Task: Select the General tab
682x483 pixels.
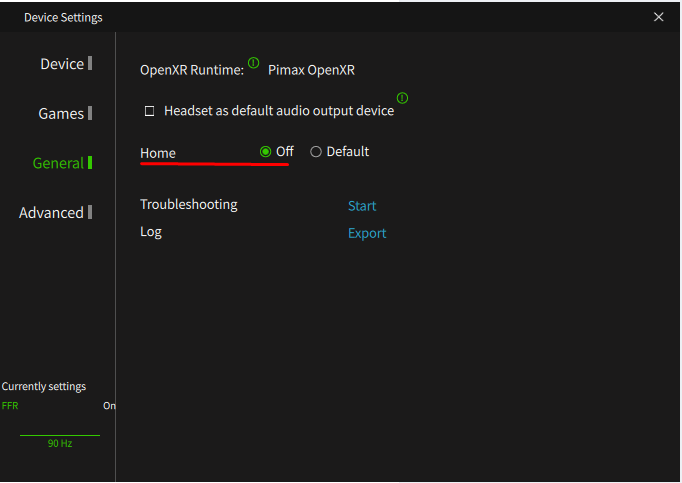Action: coord(58,163)
